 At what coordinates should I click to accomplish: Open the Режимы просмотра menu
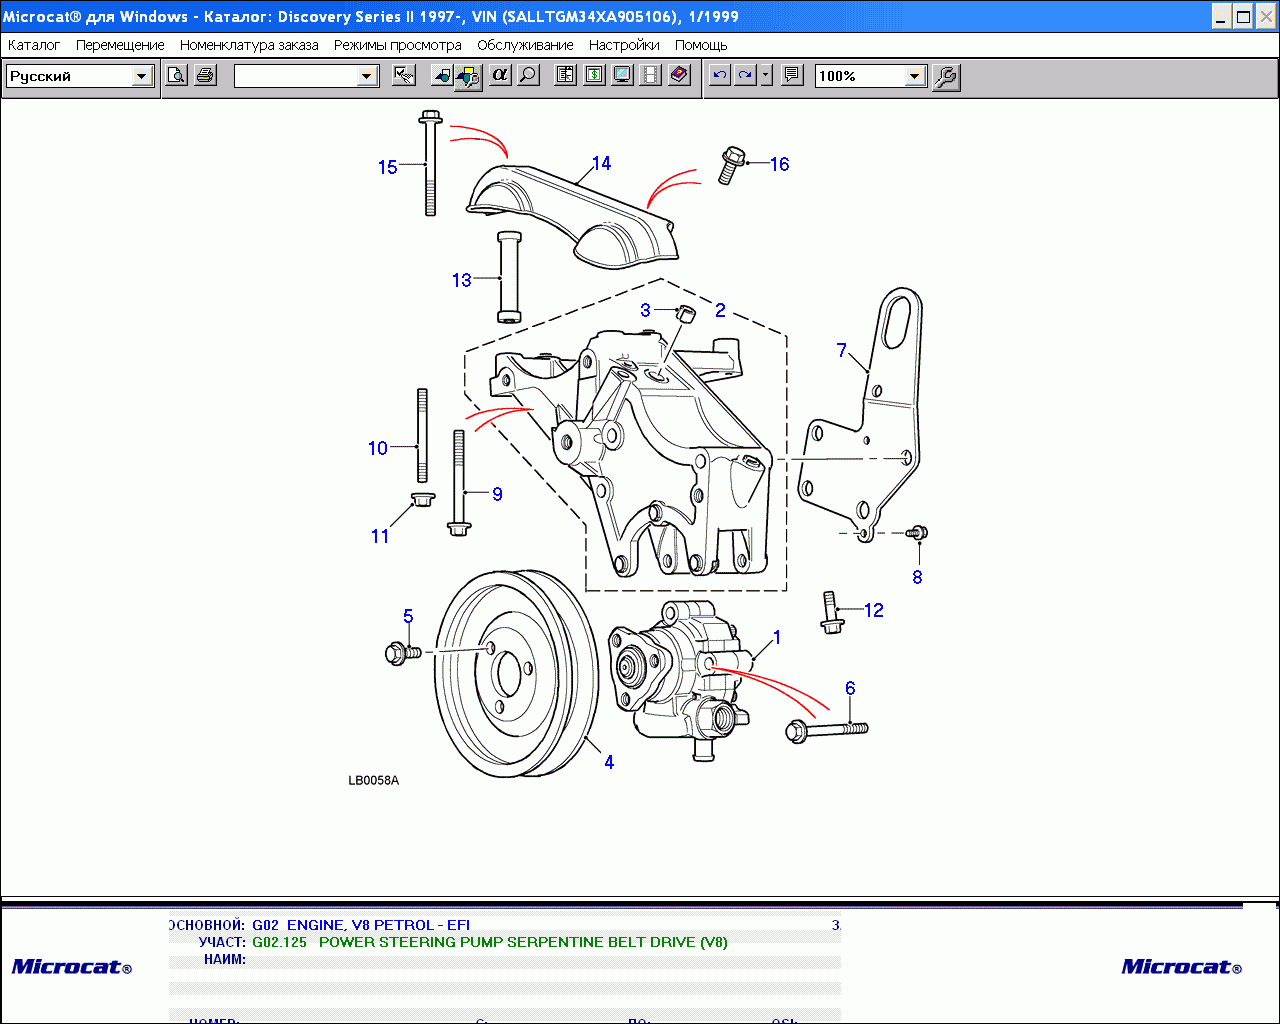(x=398, y=45)
